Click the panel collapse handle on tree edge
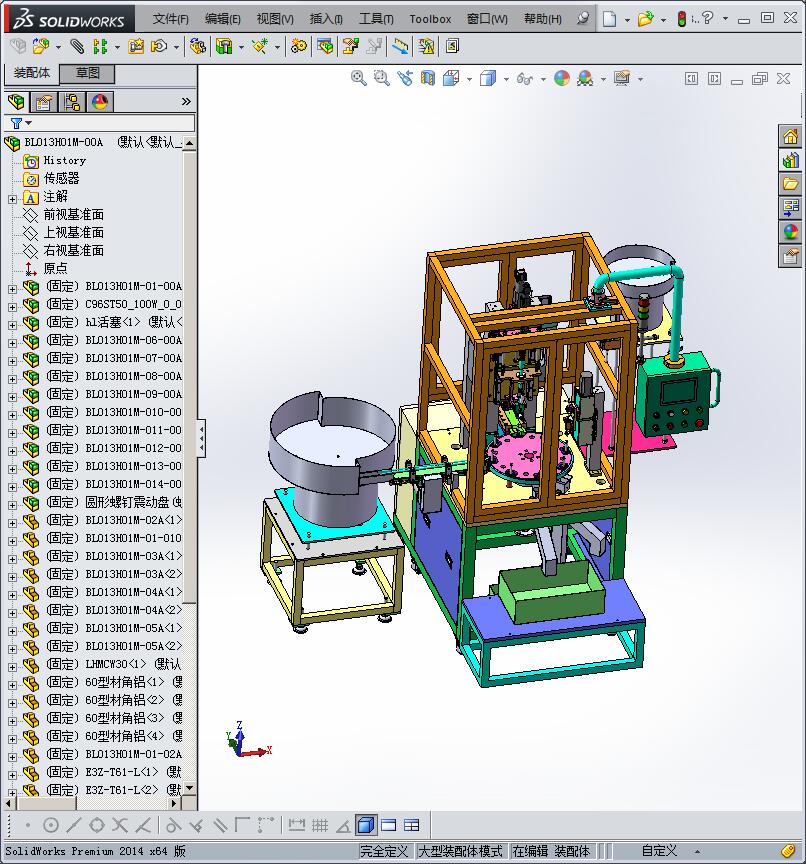The image size is (806, 864). pyautogui.click(x=202, y=438)
